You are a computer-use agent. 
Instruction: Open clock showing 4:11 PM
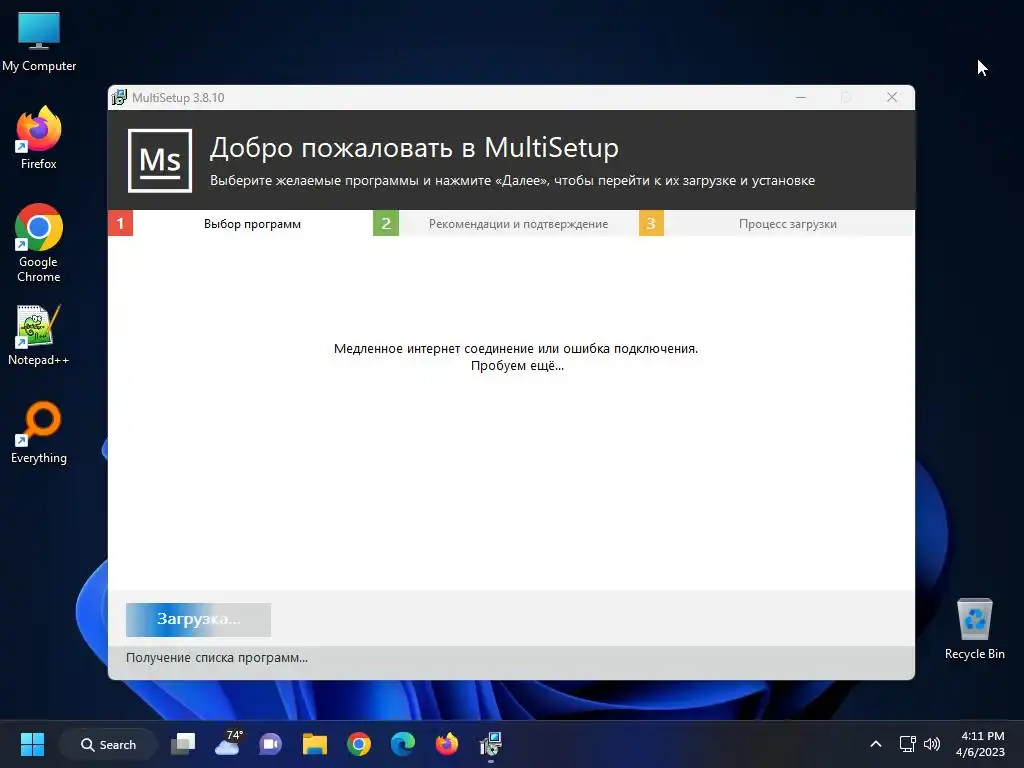[980, 744]
